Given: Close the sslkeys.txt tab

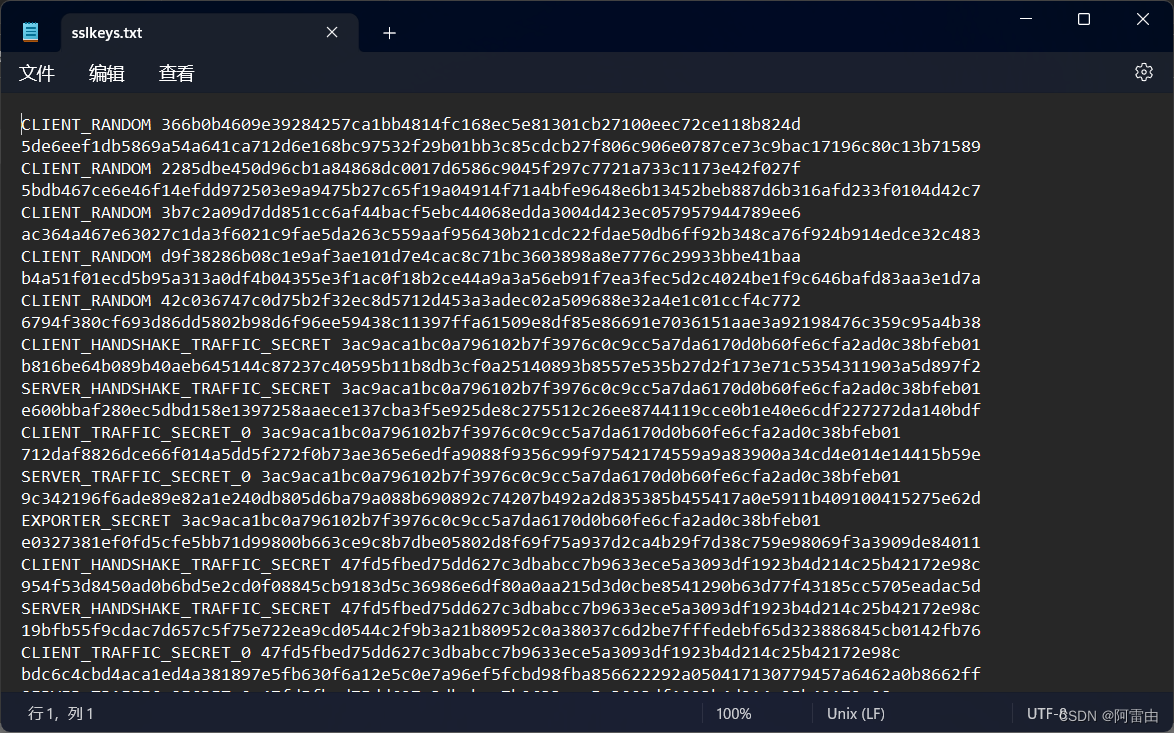Looking at the screenshot, I should [x=332, y=32].
